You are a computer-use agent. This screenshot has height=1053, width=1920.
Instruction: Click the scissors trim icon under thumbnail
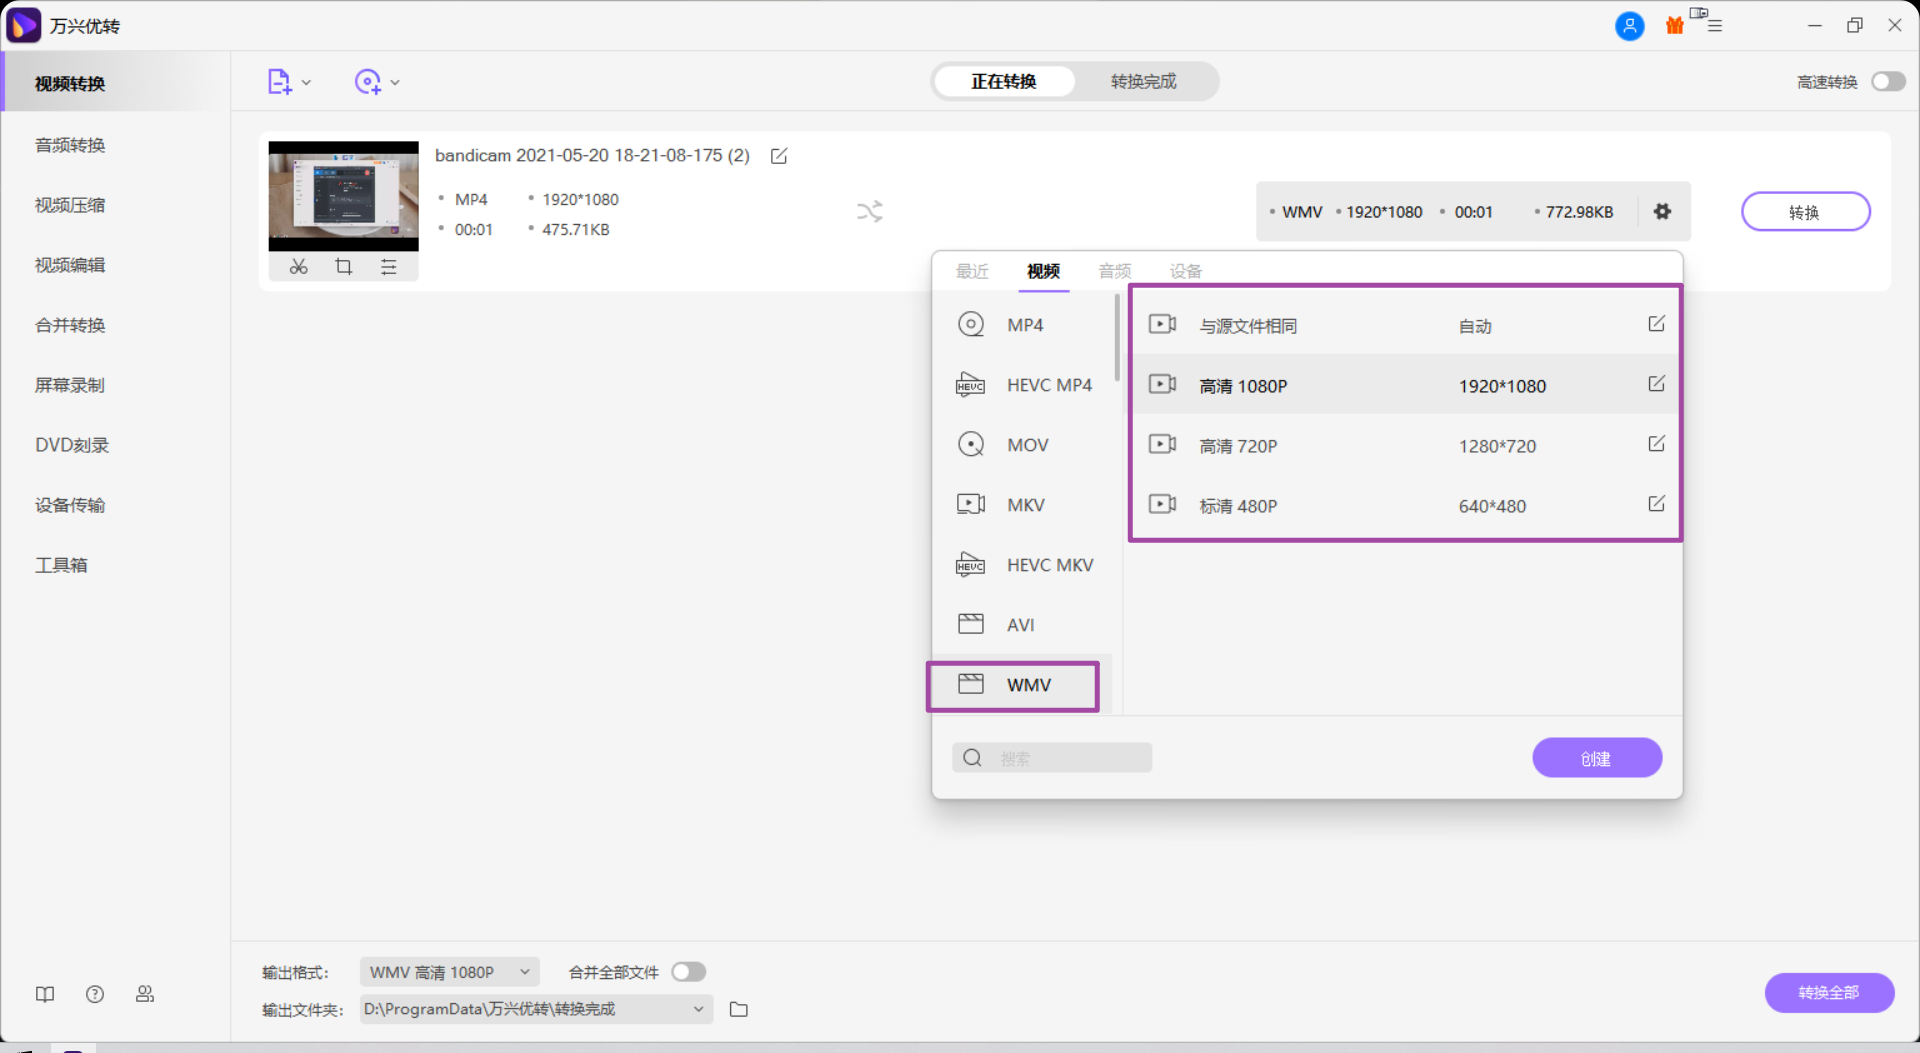click(298, 267)
